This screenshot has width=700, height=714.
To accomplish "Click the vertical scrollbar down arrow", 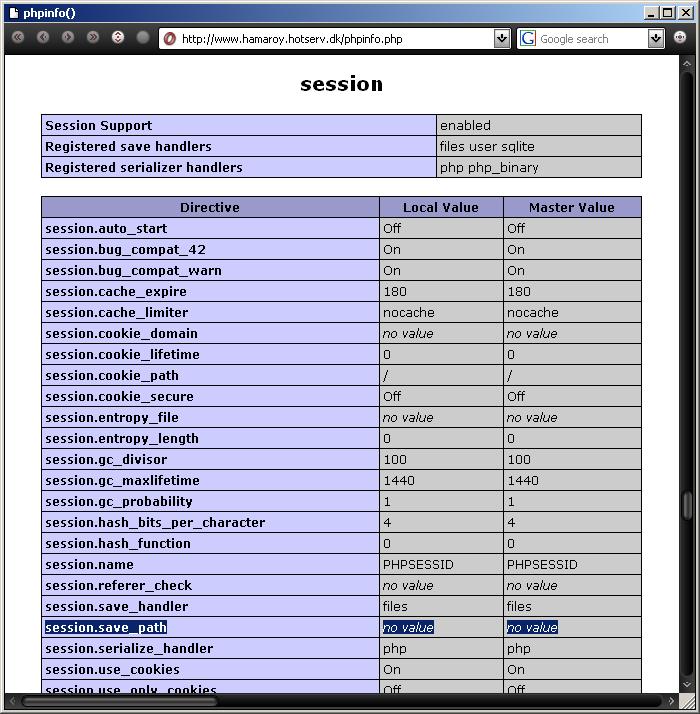I will 687,684.
